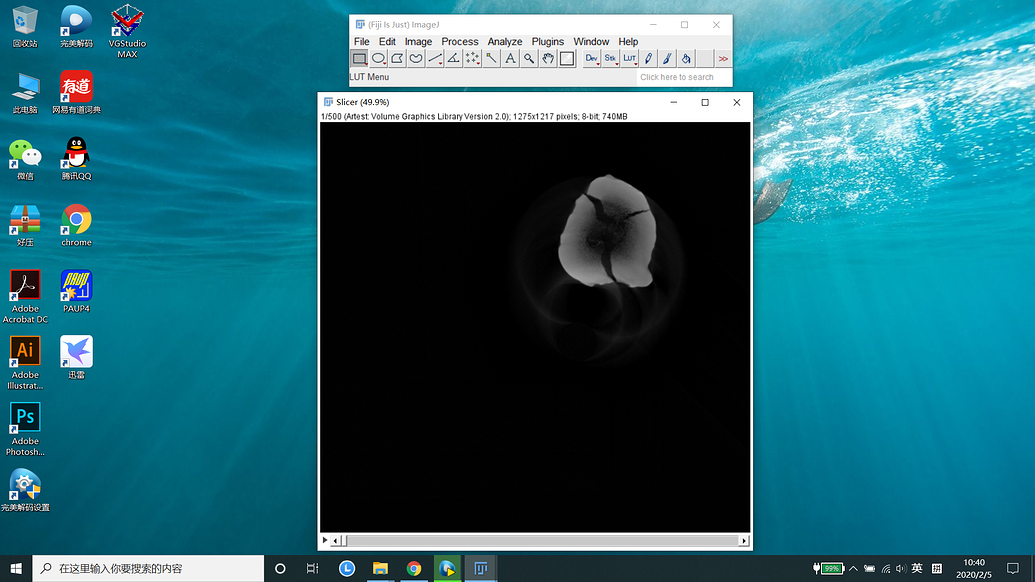
Task: Open the Plugins menu
Action: point(548,42)
